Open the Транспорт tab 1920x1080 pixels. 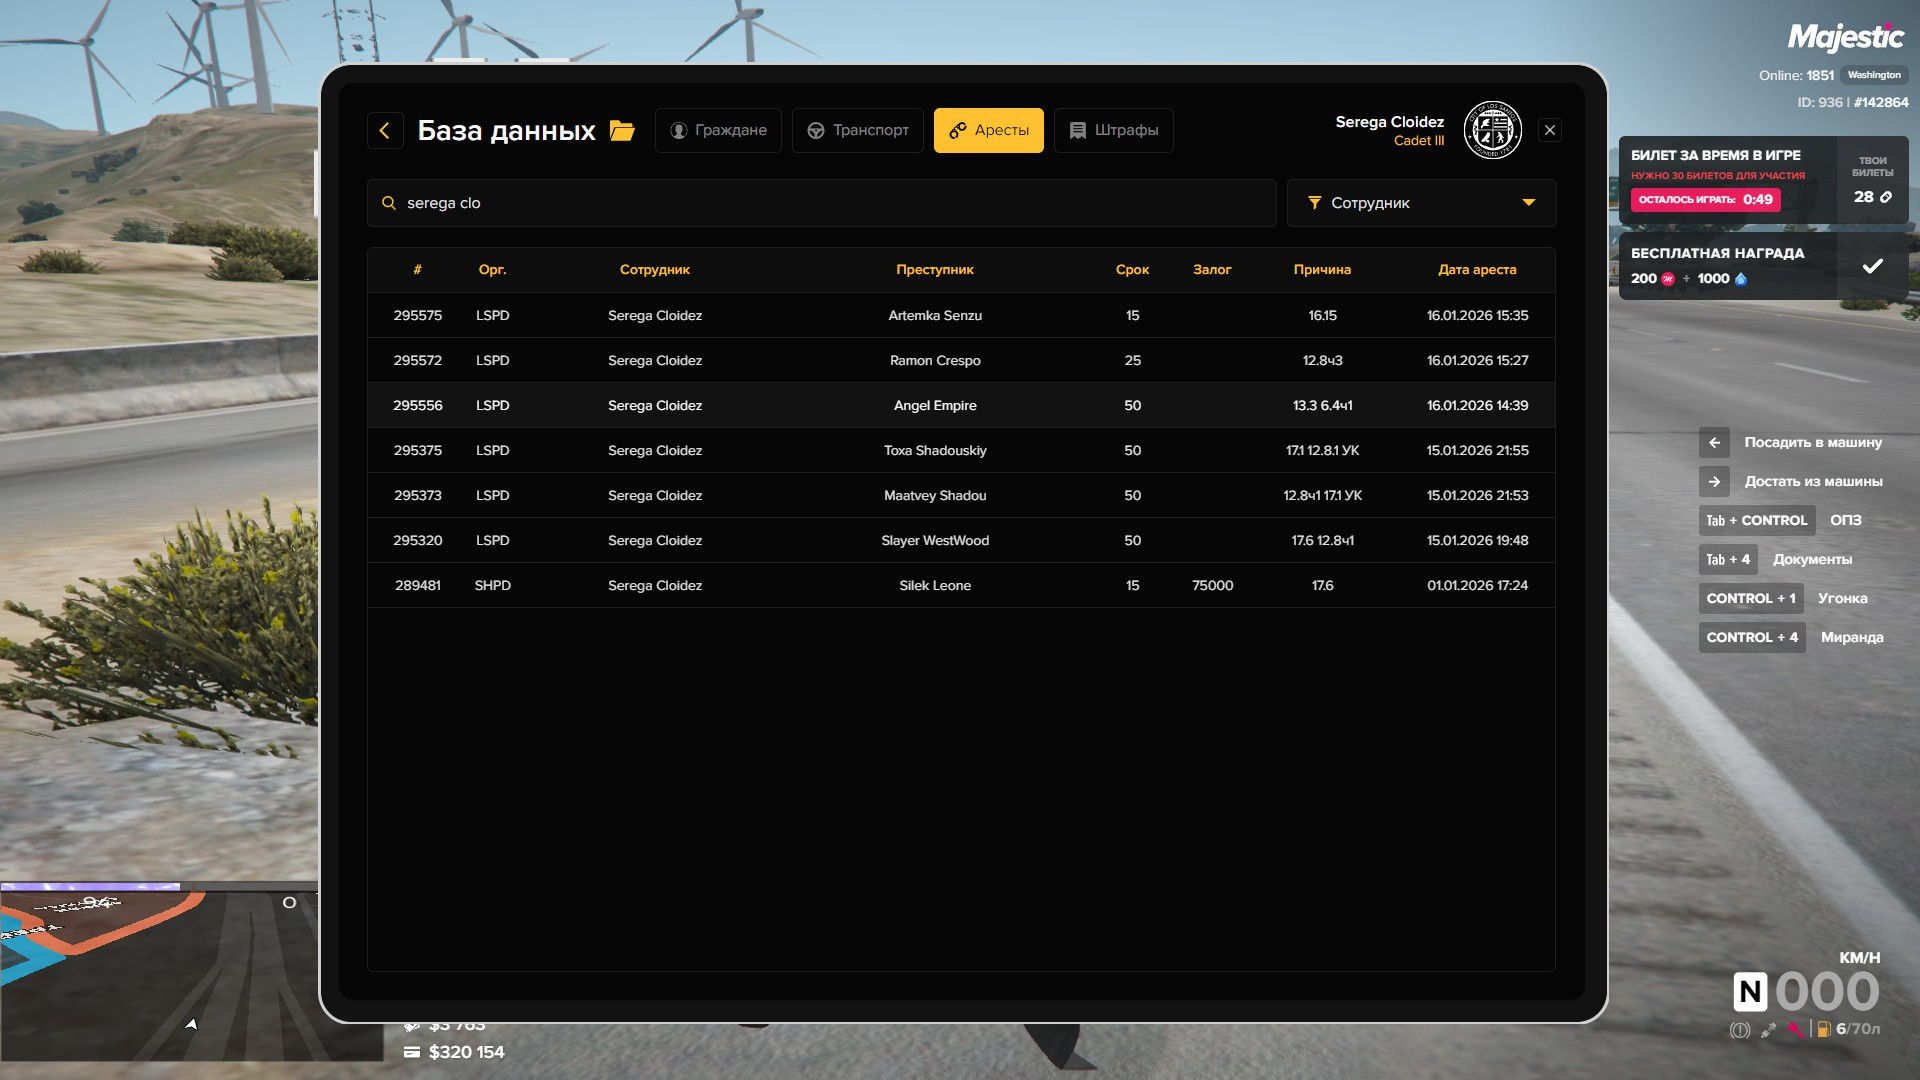pyautogui.click(x=858, y=130)
